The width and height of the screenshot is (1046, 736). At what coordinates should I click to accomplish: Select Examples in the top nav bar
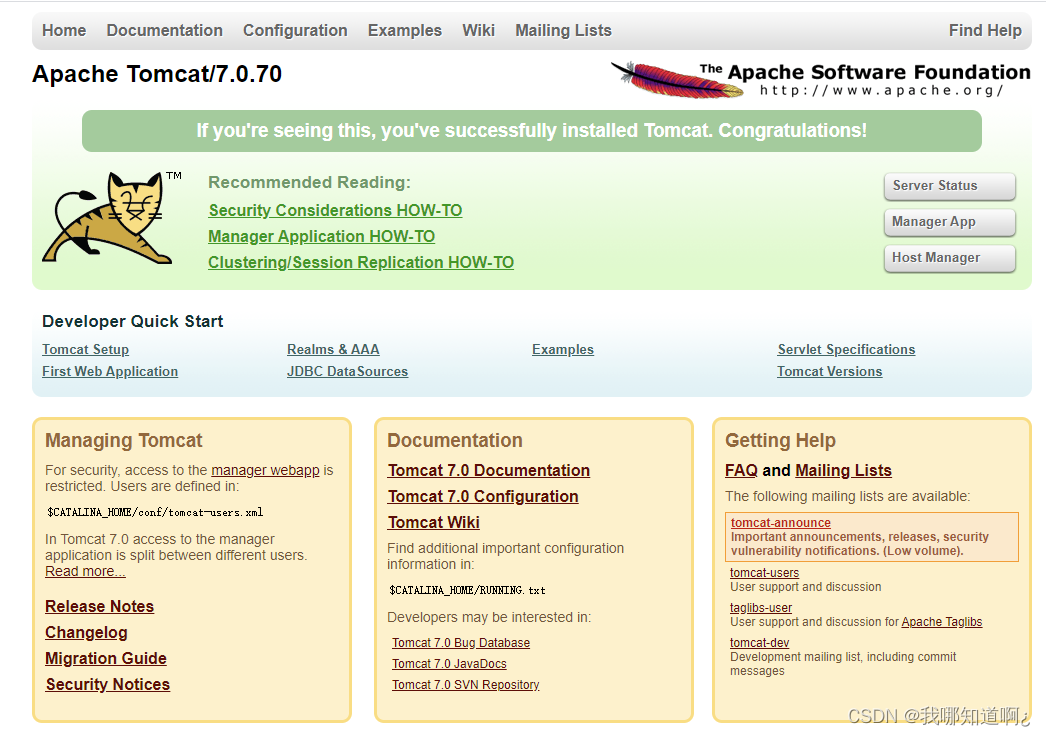[404, 31]
